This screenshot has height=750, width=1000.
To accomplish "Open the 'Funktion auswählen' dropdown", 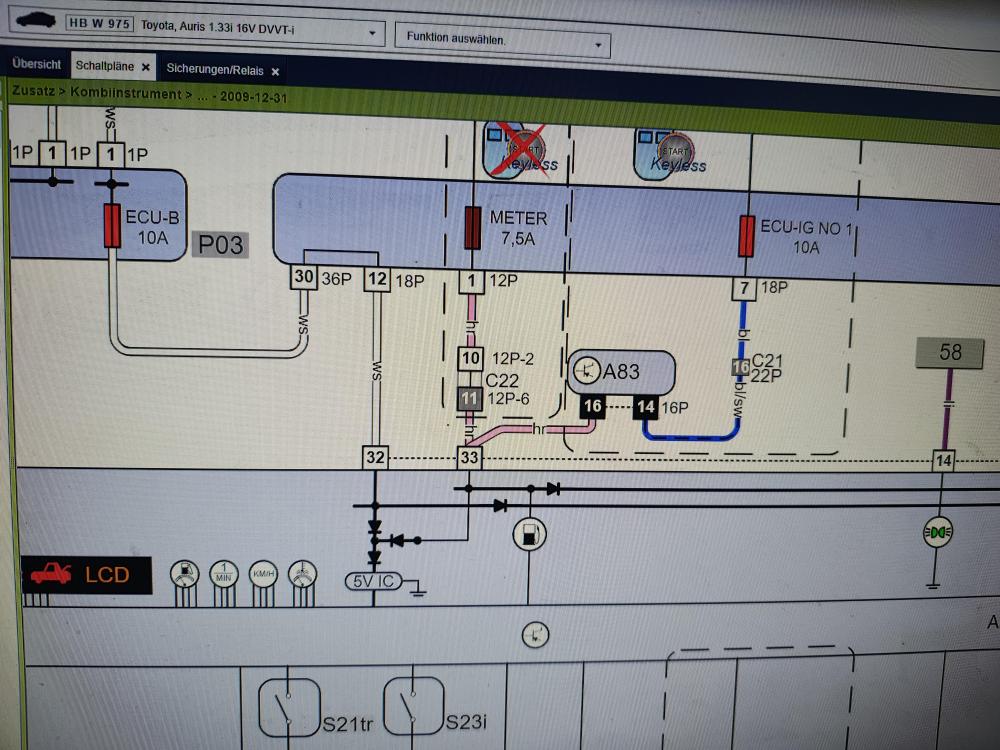I will point(503,41).
